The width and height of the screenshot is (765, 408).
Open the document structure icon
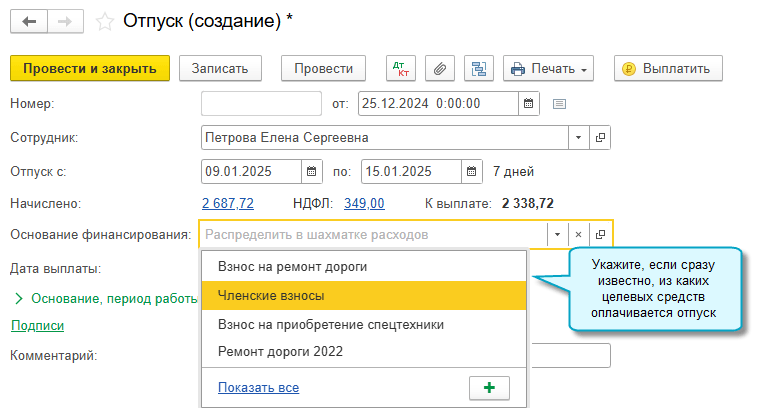tap(478, 69)
